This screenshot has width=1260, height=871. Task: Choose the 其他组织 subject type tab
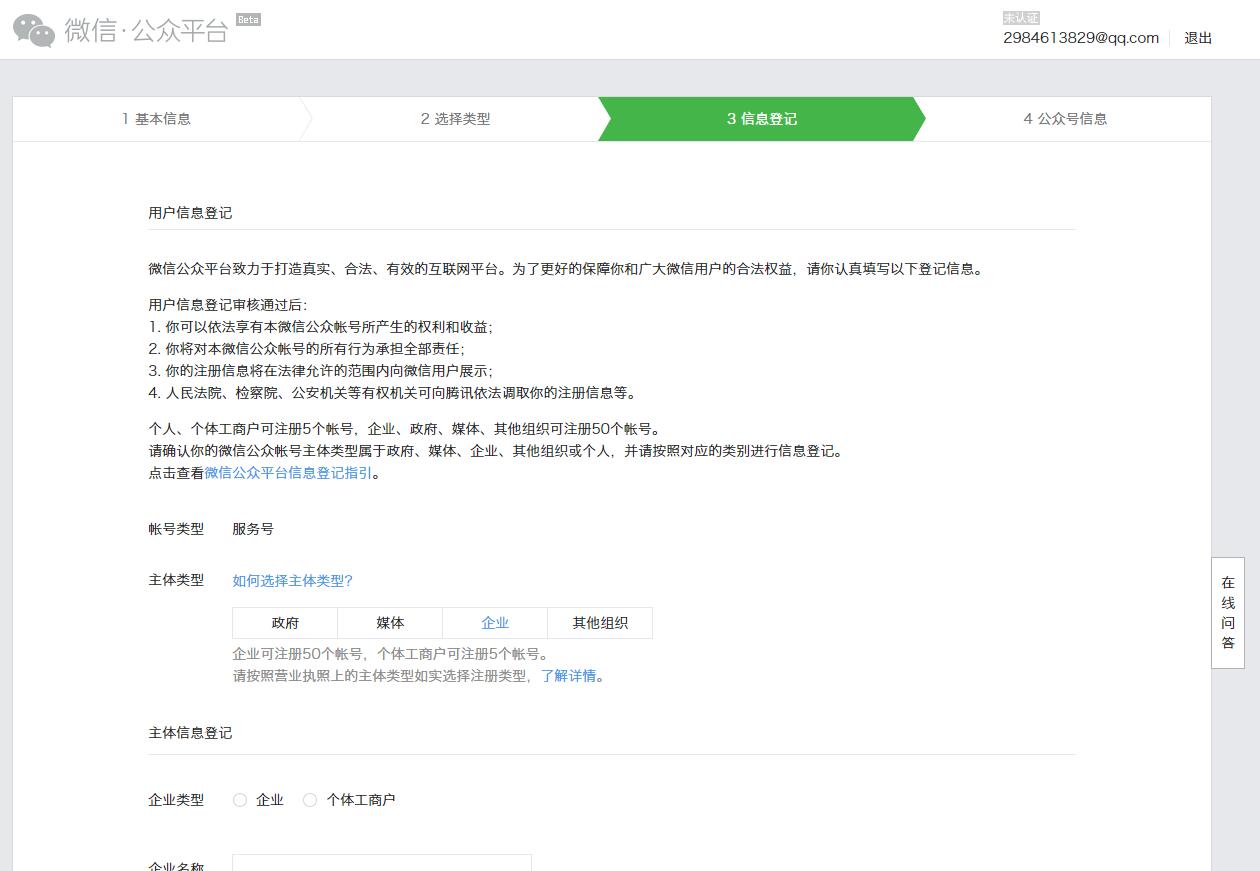[600, 623]
